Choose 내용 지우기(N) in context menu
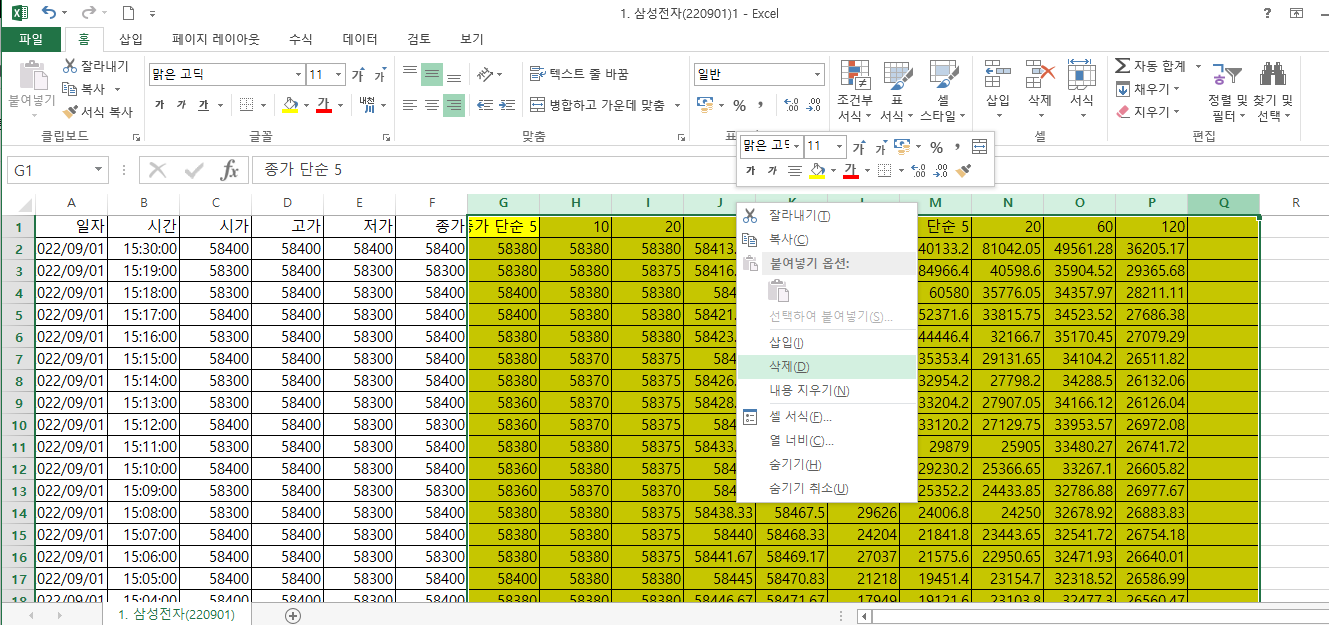The height and width of the screenshot is (625, 1329). pyautogui.click(x=827, y=390)
